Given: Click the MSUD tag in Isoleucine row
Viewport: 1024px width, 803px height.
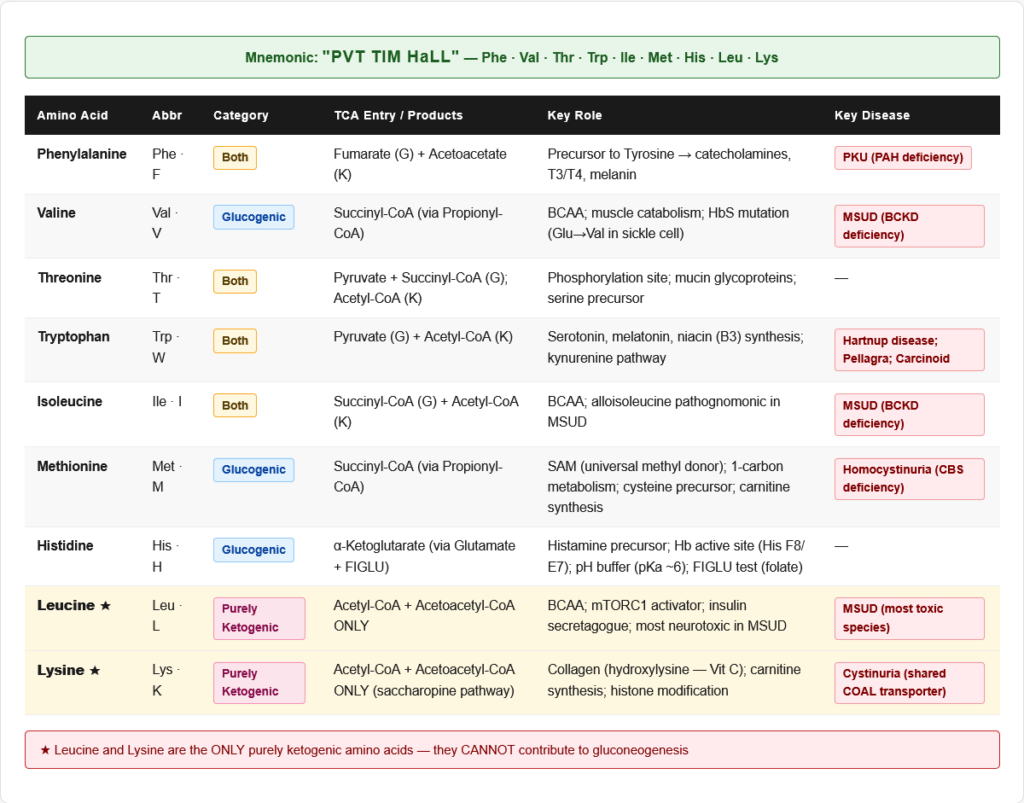Looking at the screenshot, I should [909, 414].
